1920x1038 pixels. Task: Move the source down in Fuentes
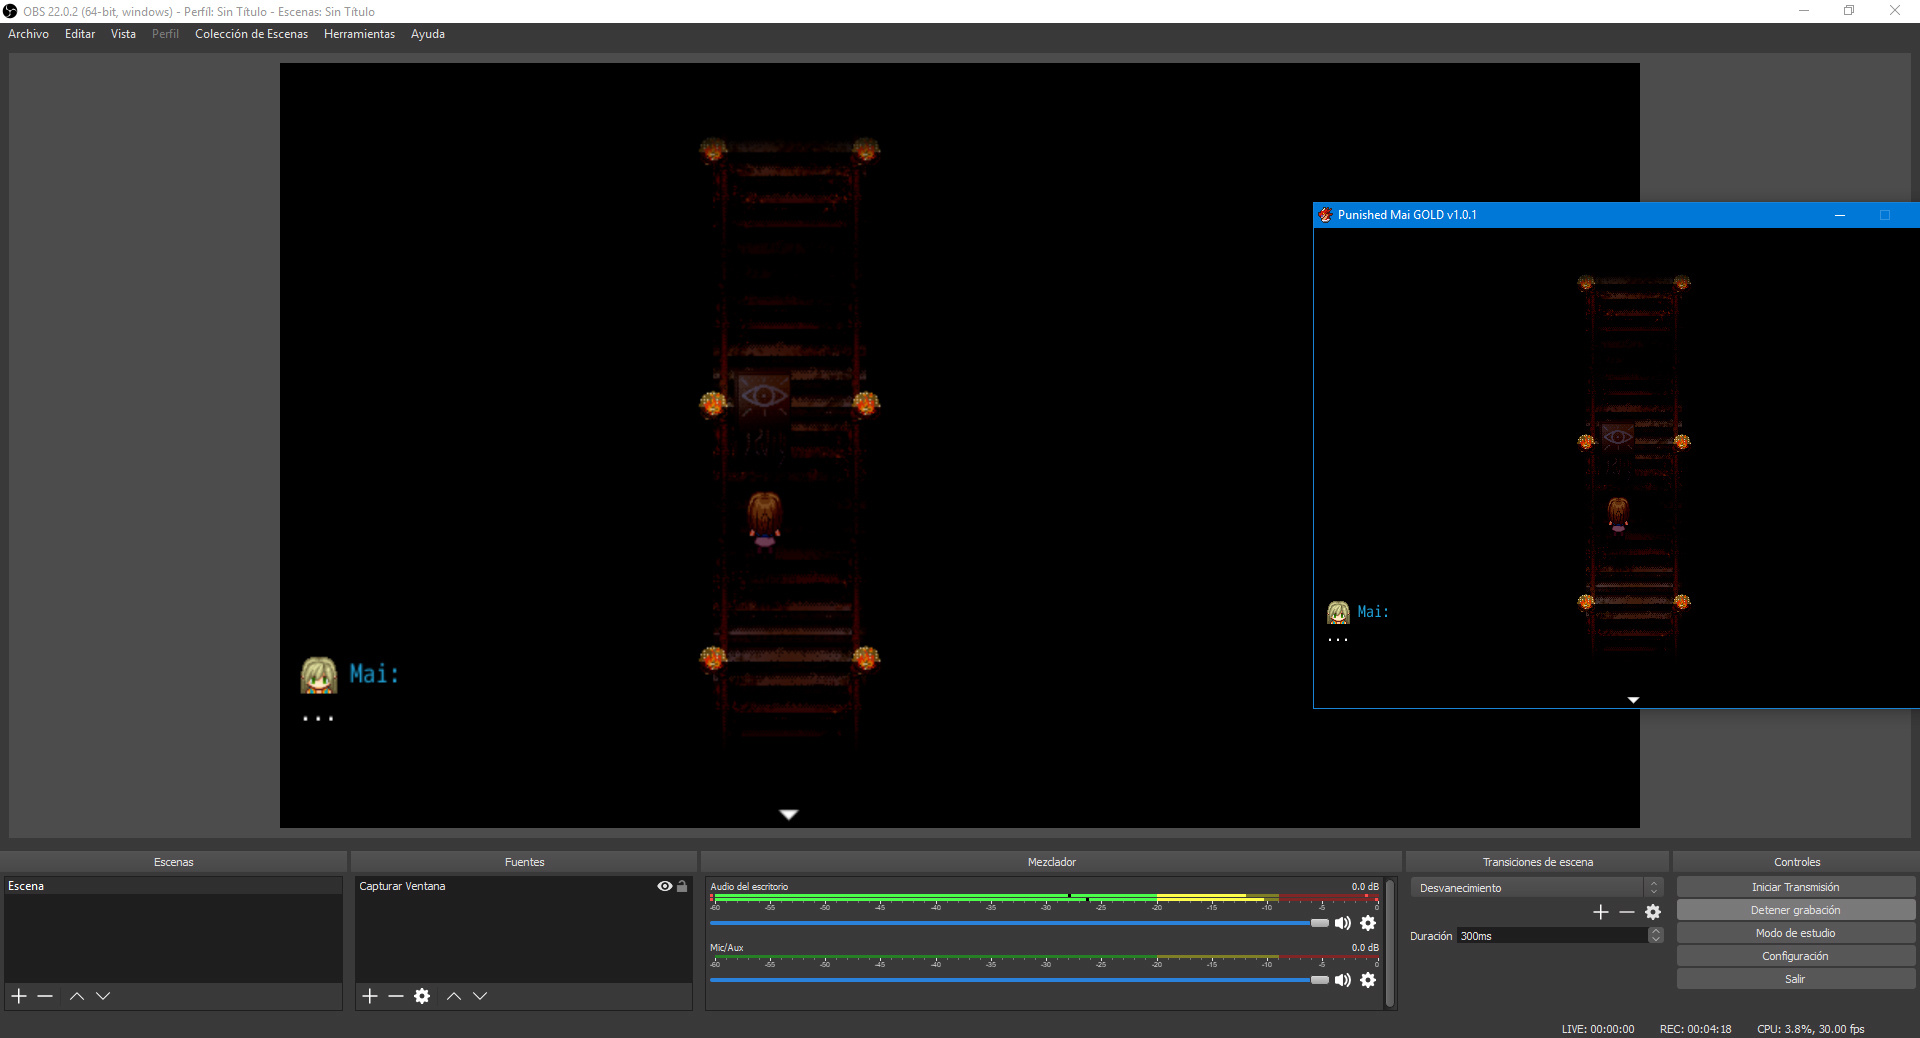click(480, 996)
